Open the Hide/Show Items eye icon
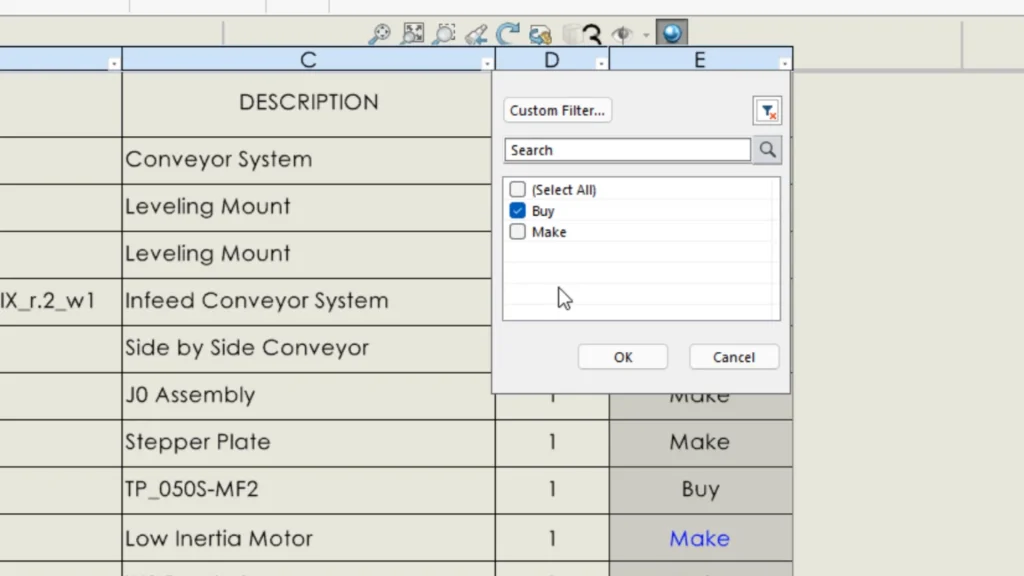Viewport: 1024px width, 576px height. click(622, 35)
